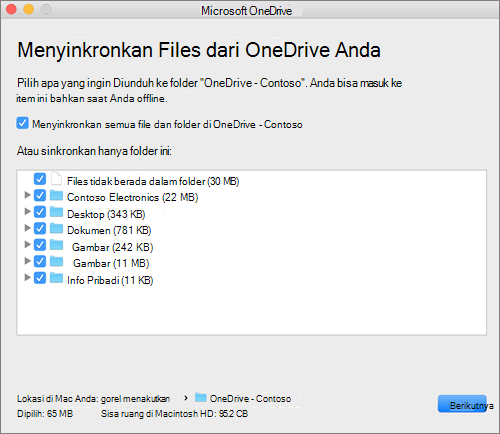Image resolution: width=500 pixels, height=434 pixels.
Task: Close the Microsoft OneDrive window
Action: click(x=11, y=9)
